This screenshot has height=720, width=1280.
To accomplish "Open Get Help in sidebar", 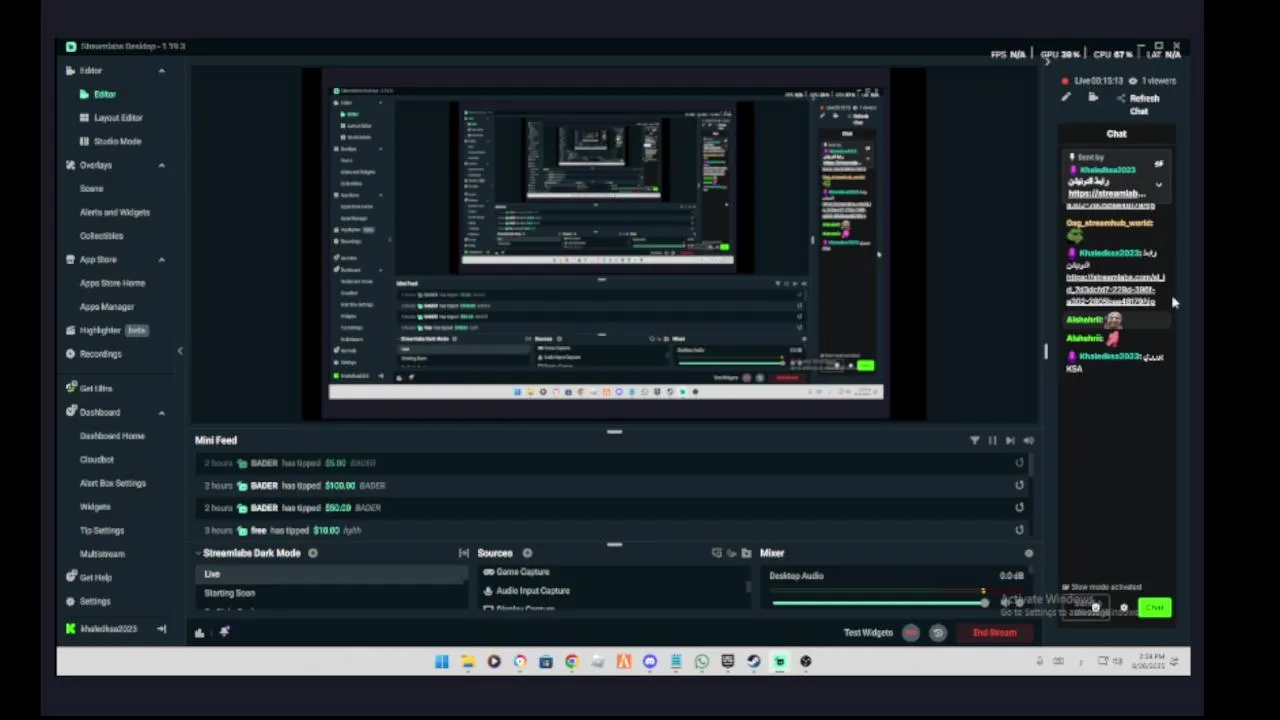I will (96, 577).
